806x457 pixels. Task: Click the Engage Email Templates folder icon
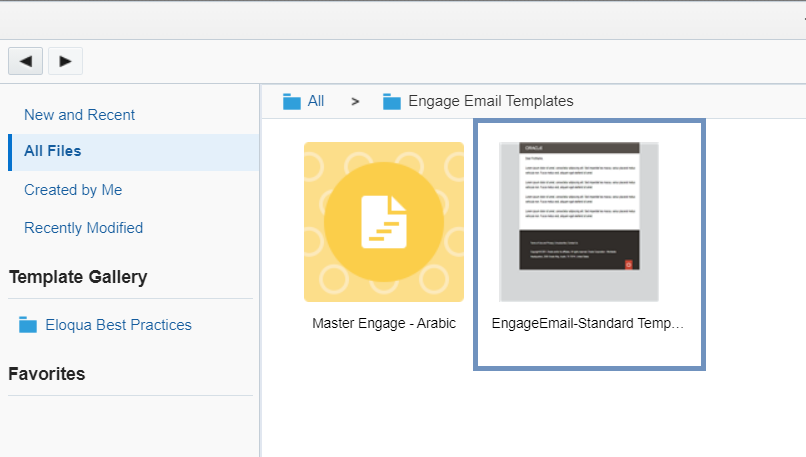click(x=392, y=101)
